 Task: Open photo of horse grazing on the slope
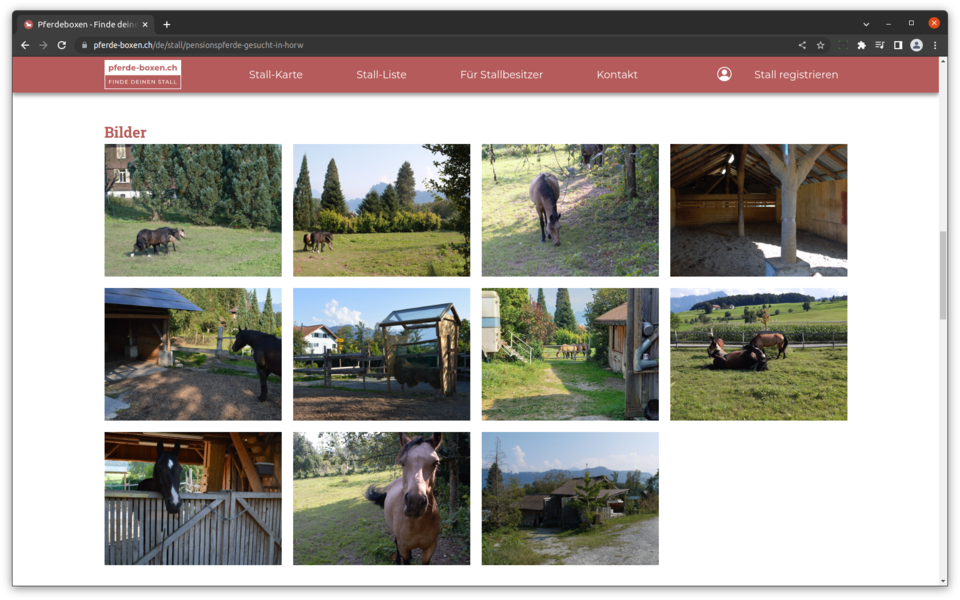(570, 210)
